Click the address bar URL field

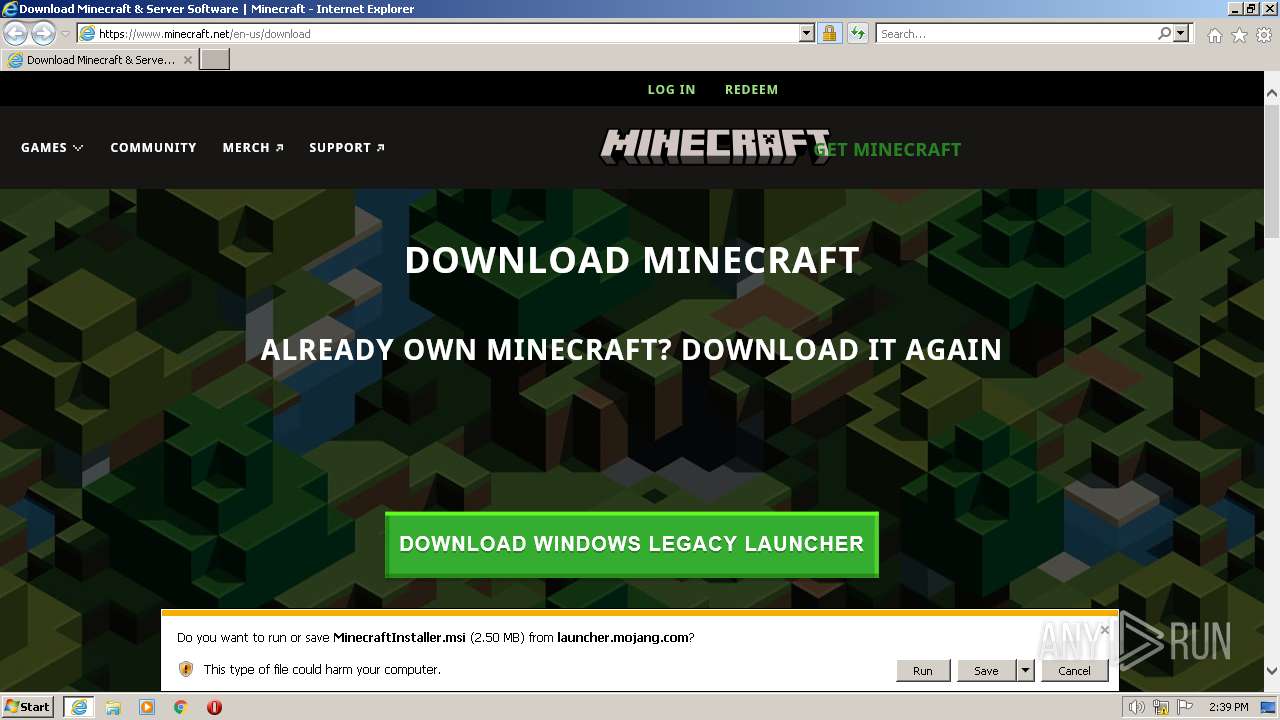(x=447, y=33)
